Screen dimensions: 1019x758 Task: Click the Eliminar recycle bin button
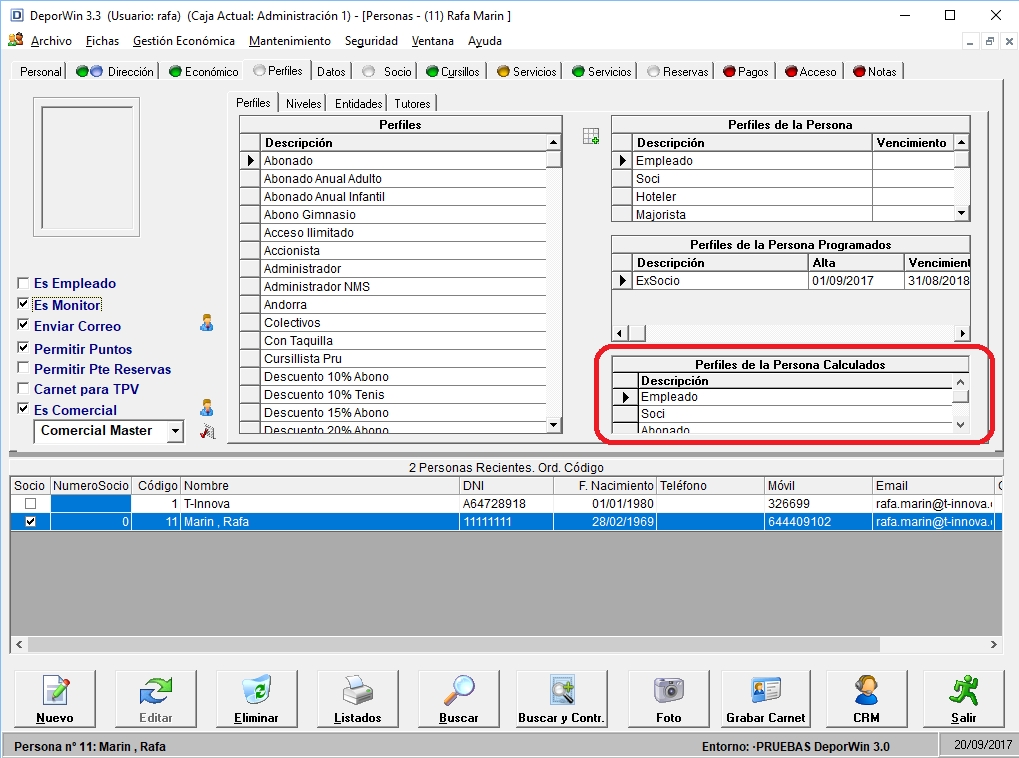[x=256, y=698]
